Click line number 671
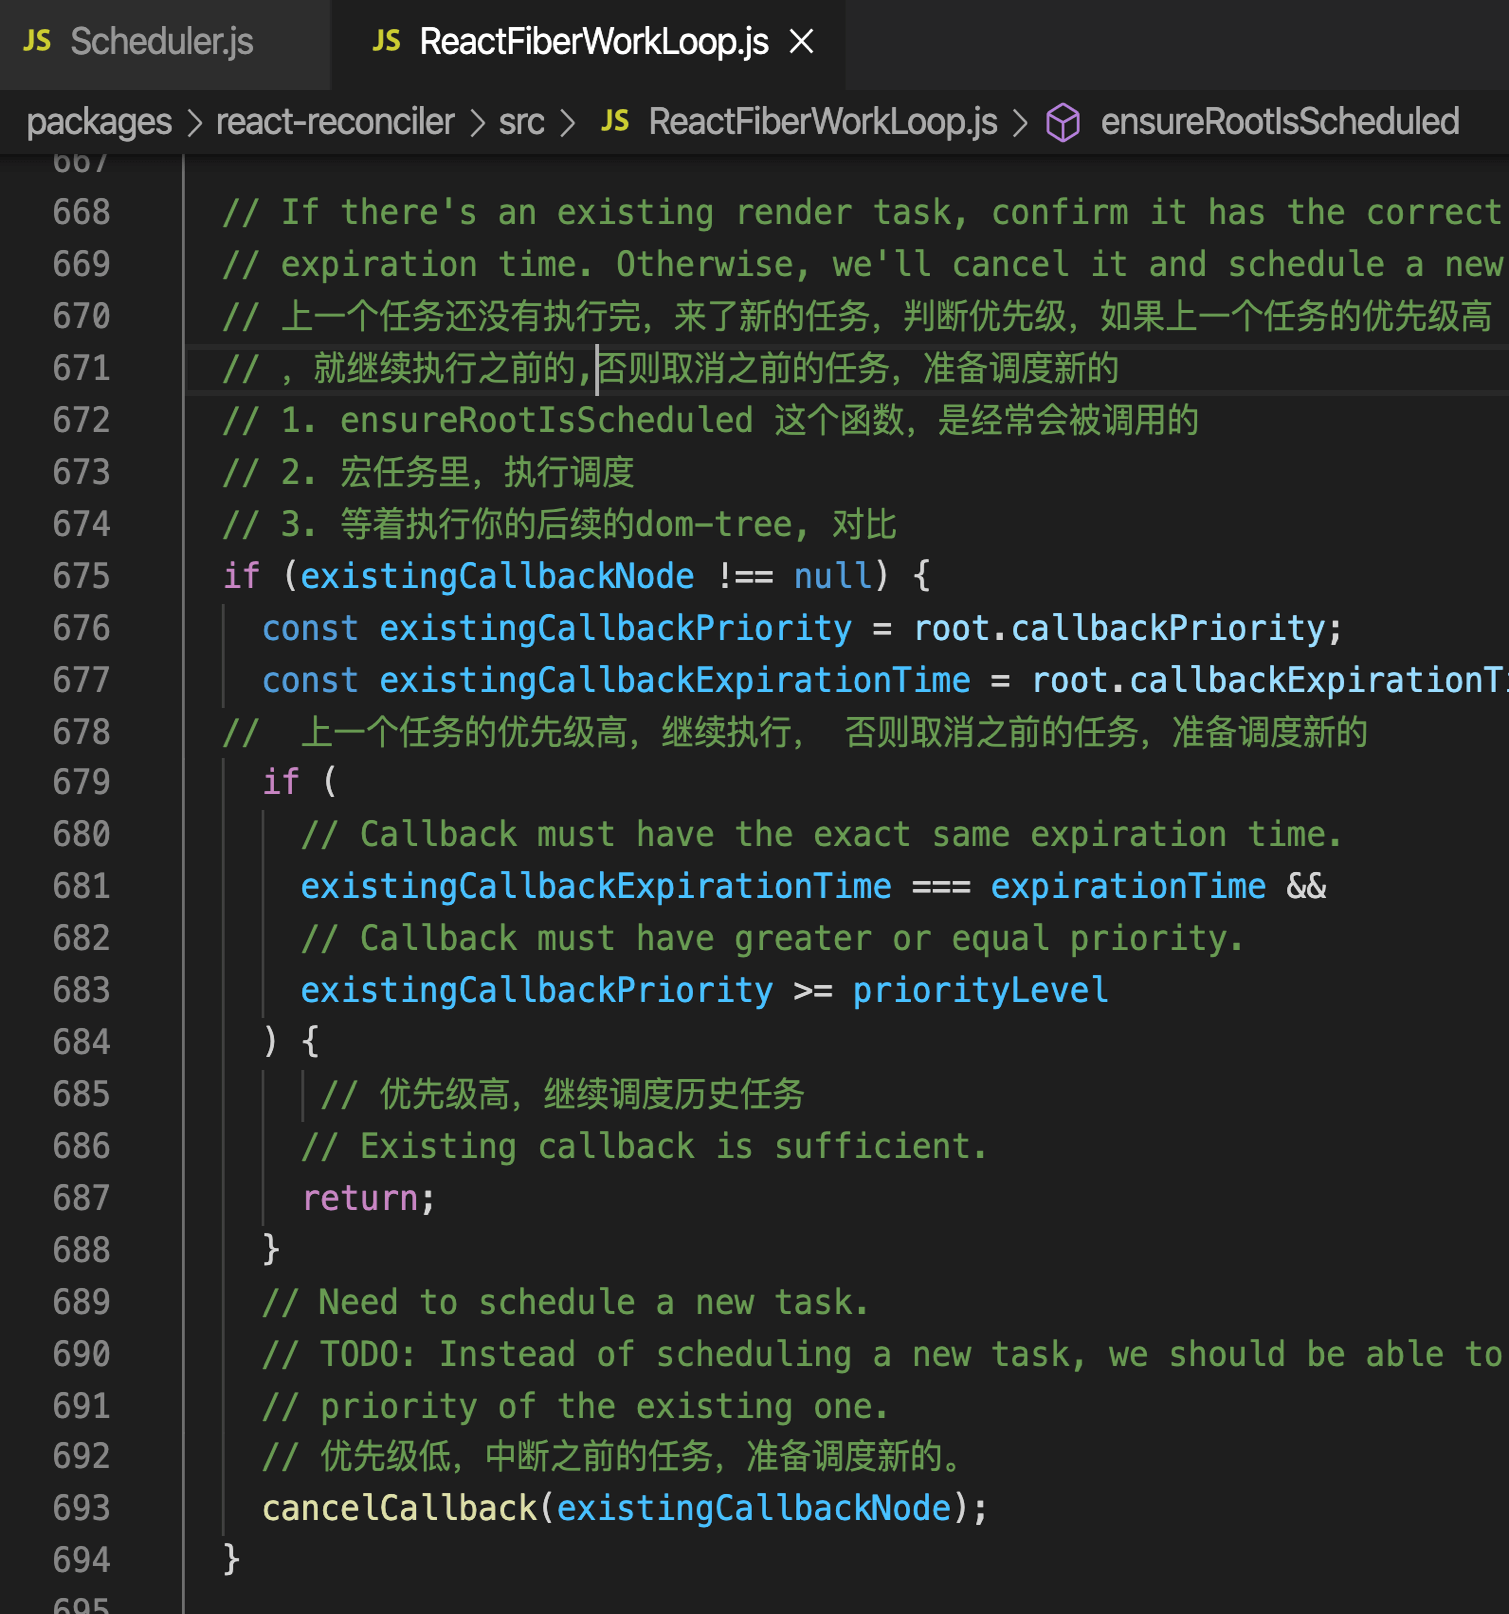The height and width of the screenshot is (1614, 1509). [x=82, y=368]
